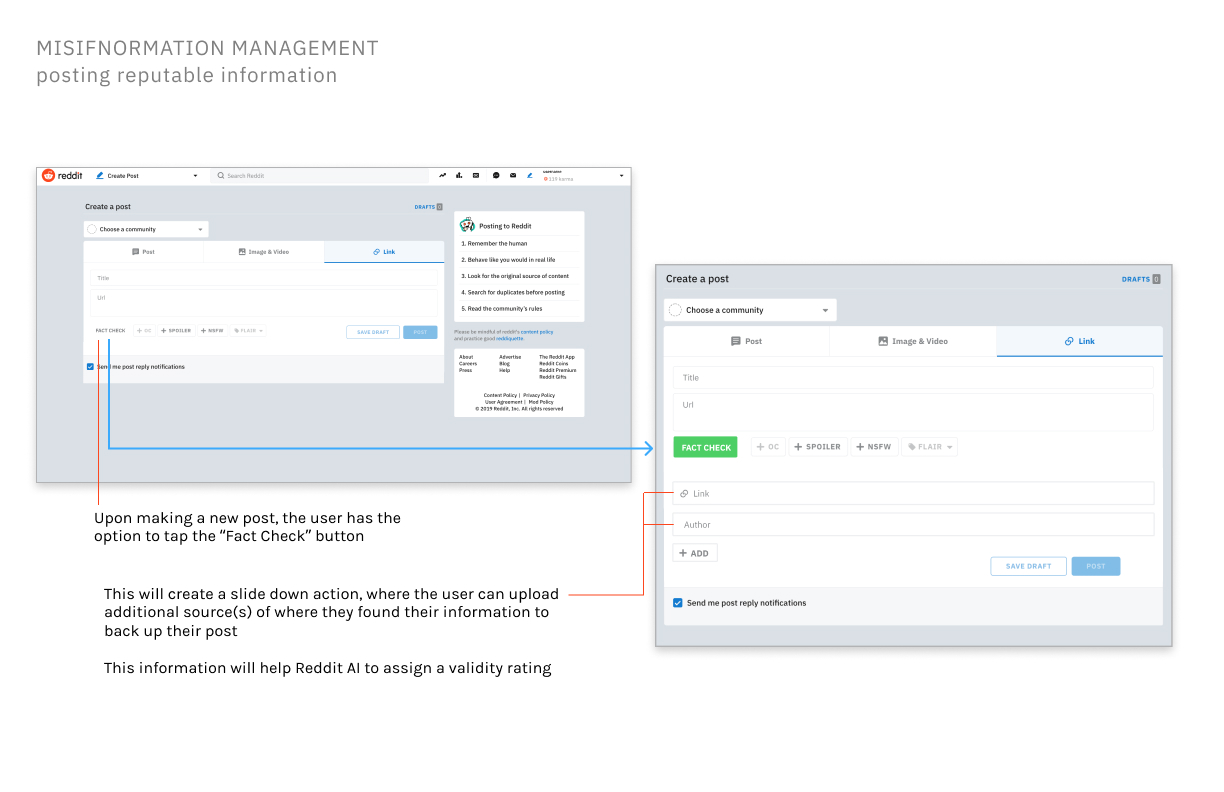This screenshot has width=1224, height=792.
Task: Focus the Author input field
Action: click(x=913, y=524)
